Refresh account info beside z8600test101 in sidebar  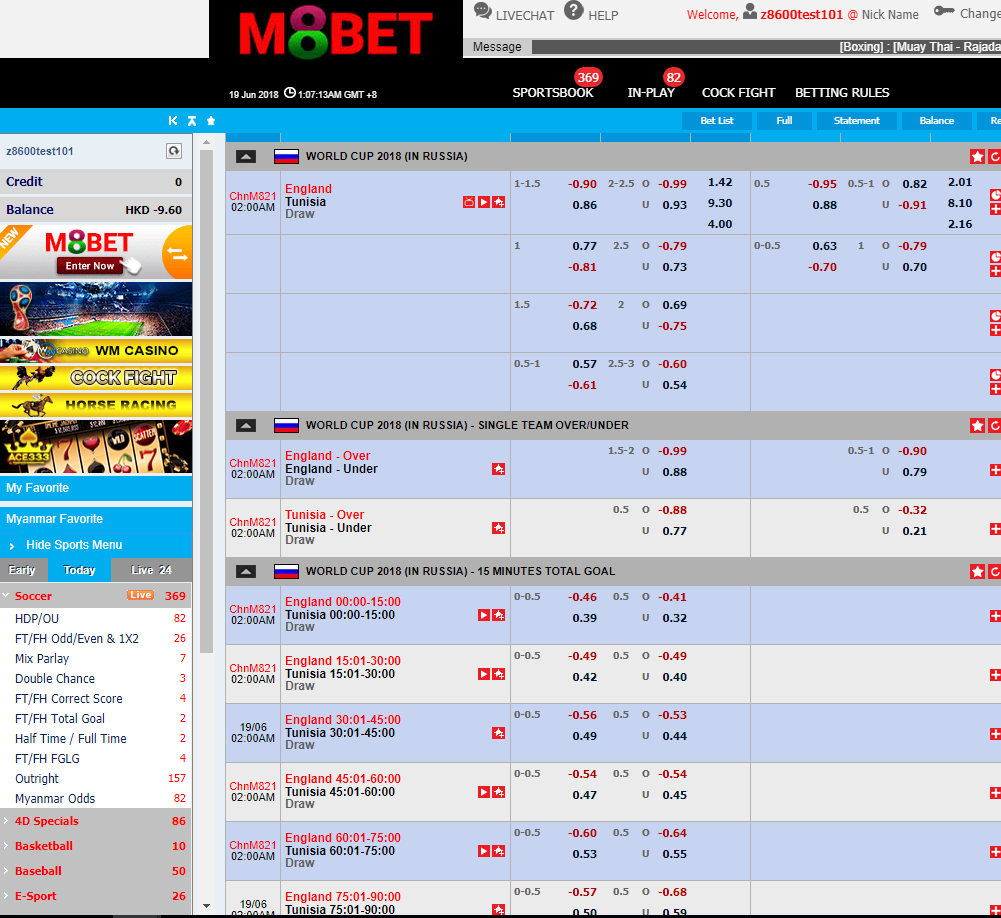click(x=174, y=151)
